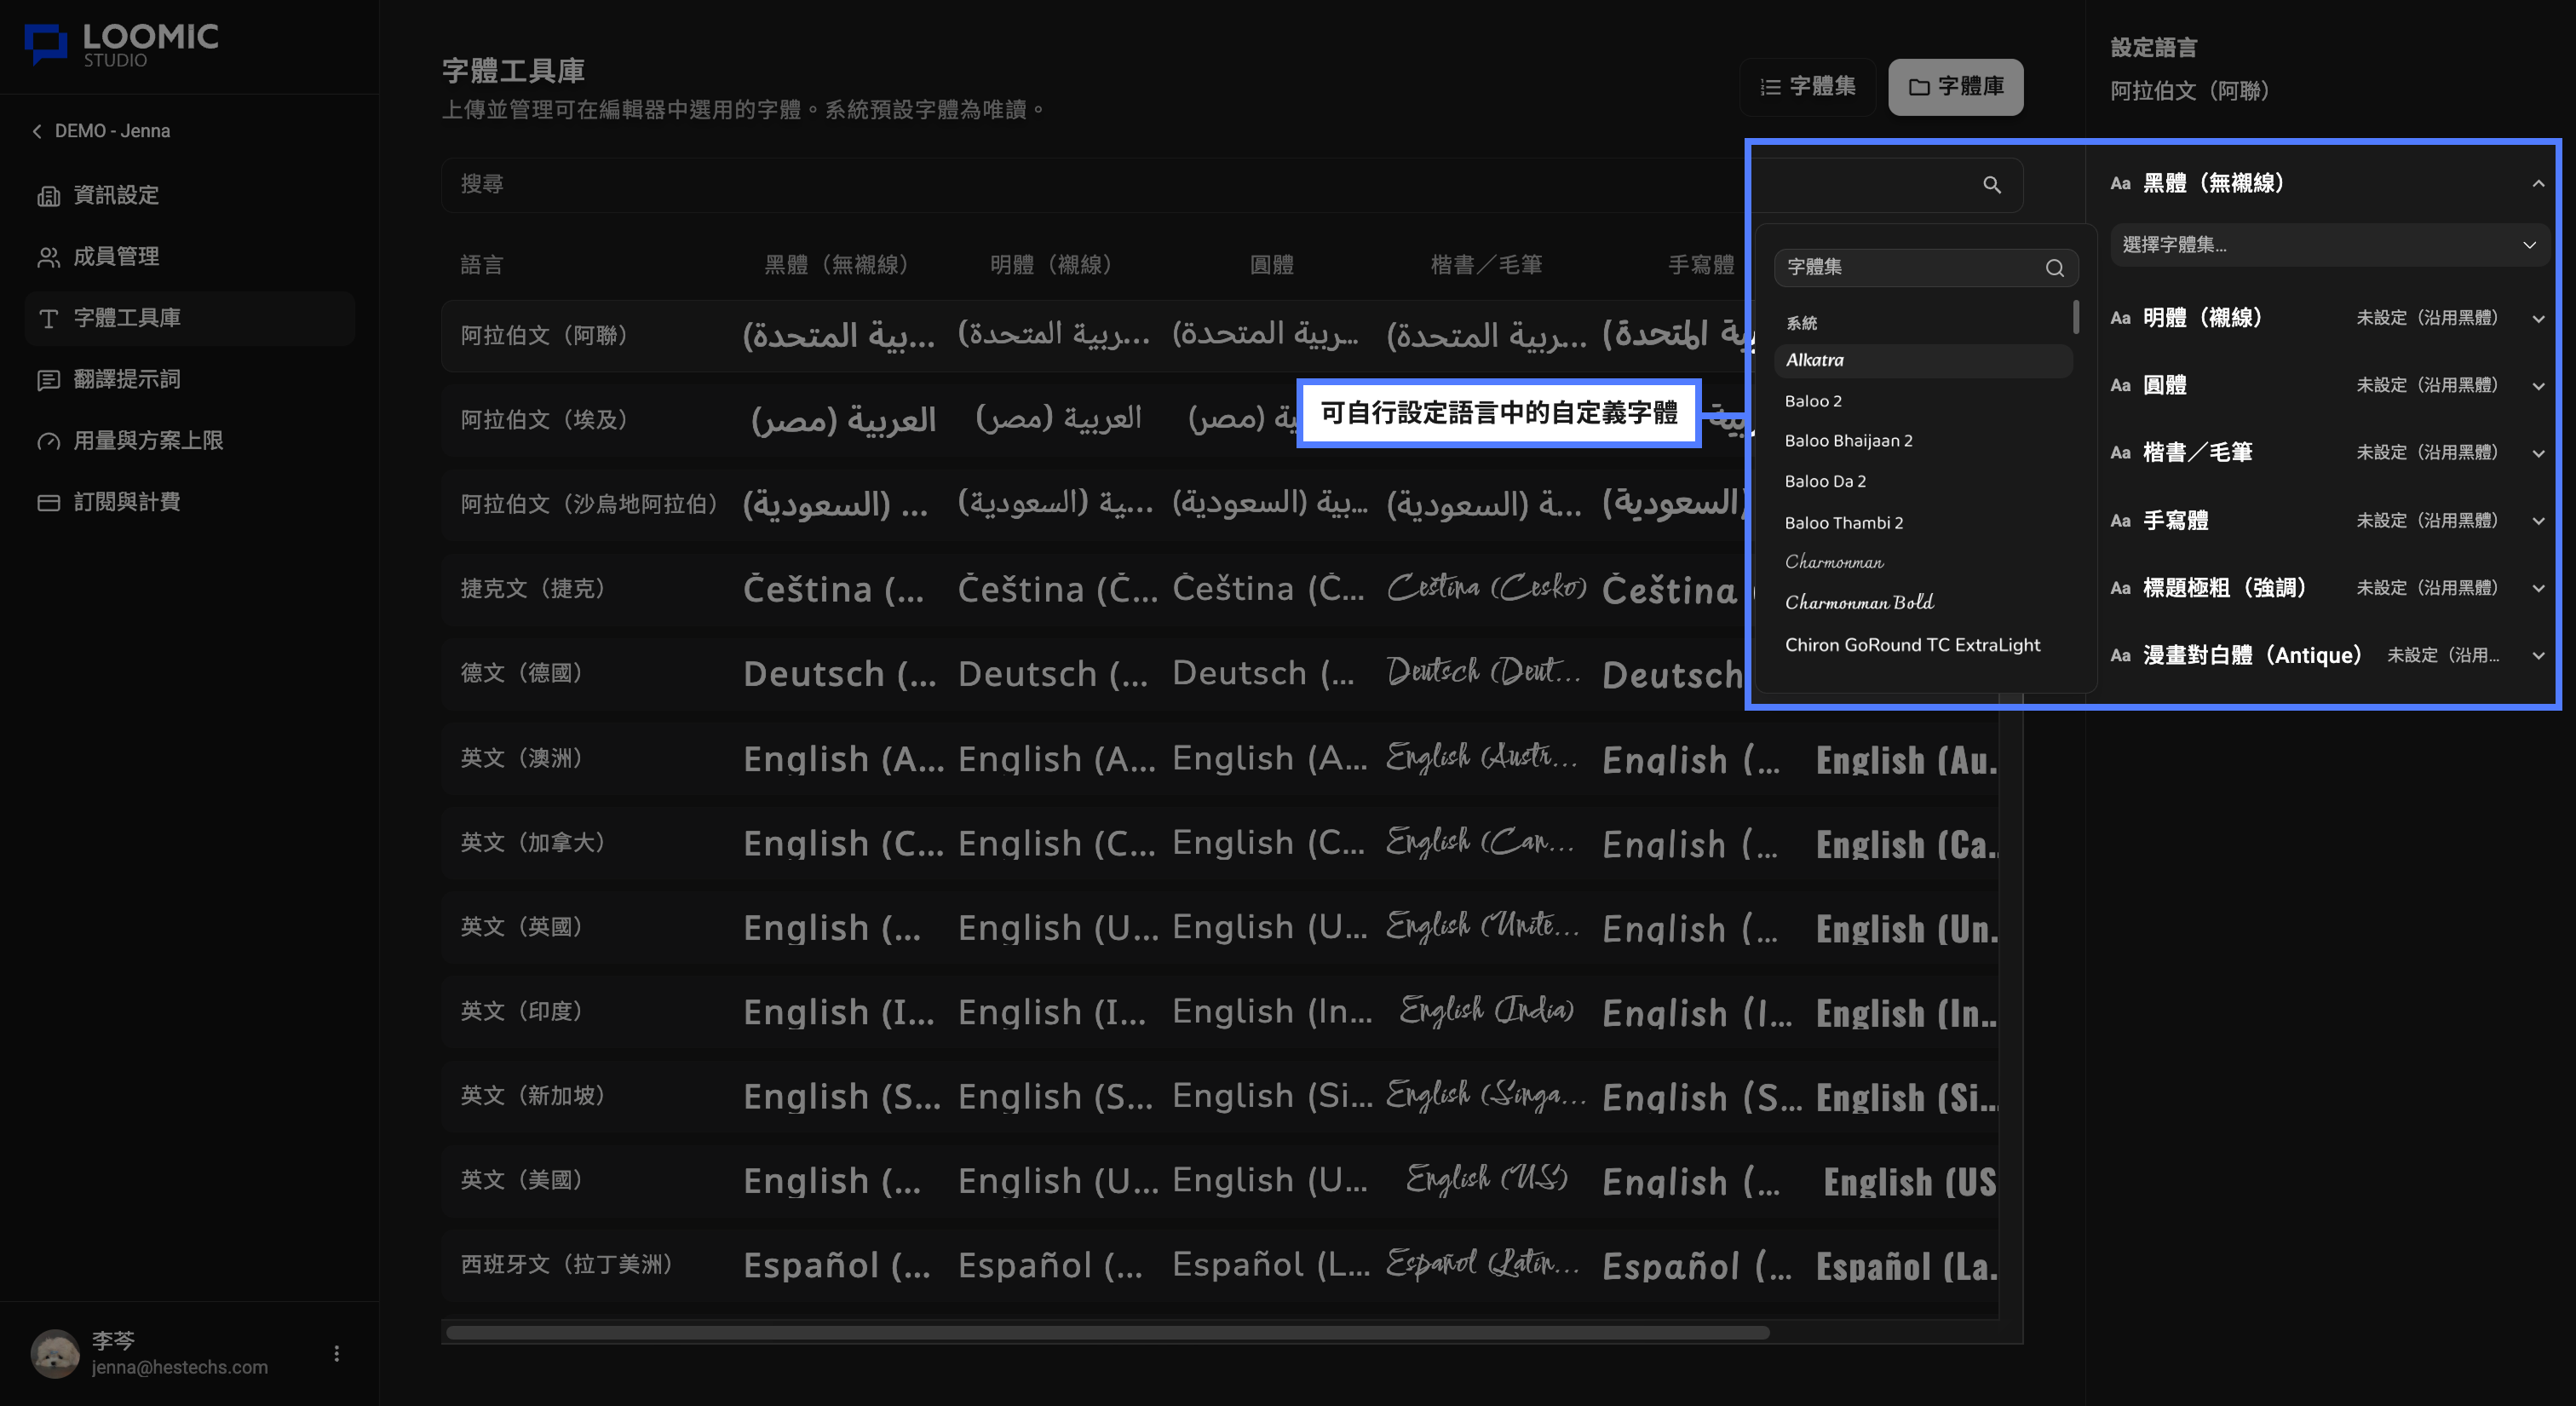
Task: Switch to the 字體庫 tab
Action: coord(1955,87)
